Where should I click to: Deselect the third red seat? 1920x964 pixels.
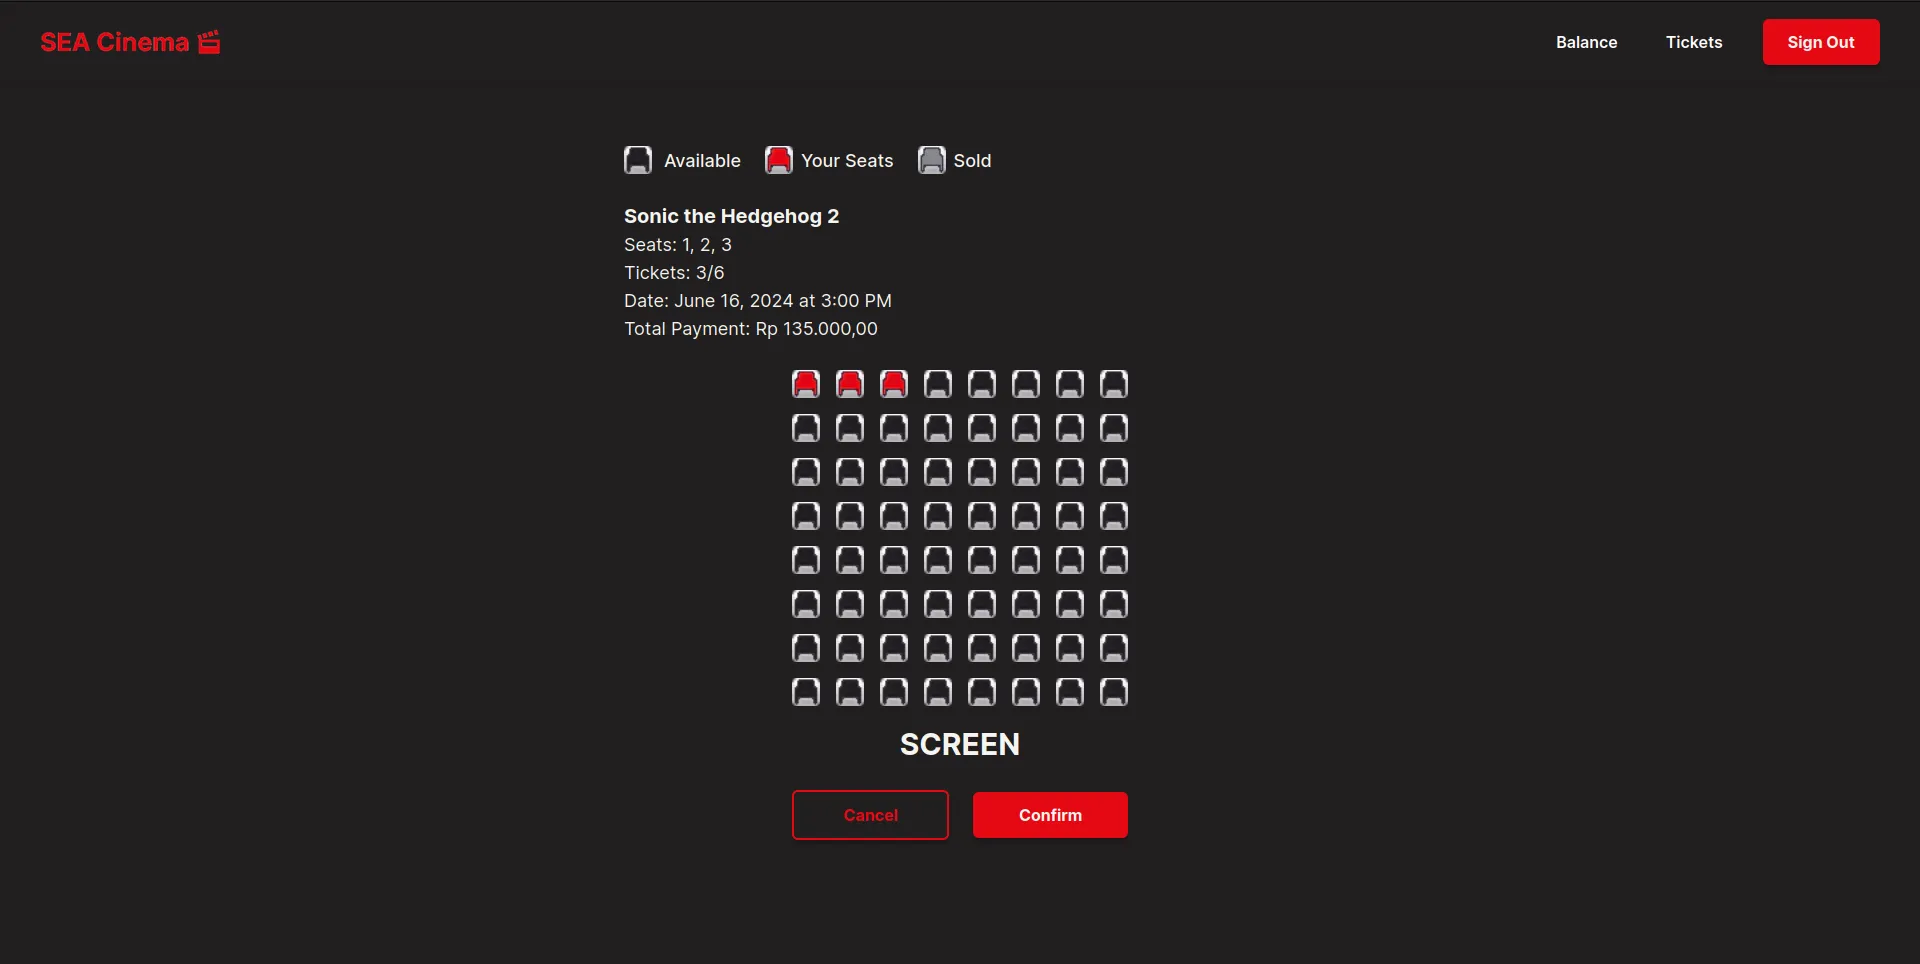pyautogui.click(x=894, y=383)
